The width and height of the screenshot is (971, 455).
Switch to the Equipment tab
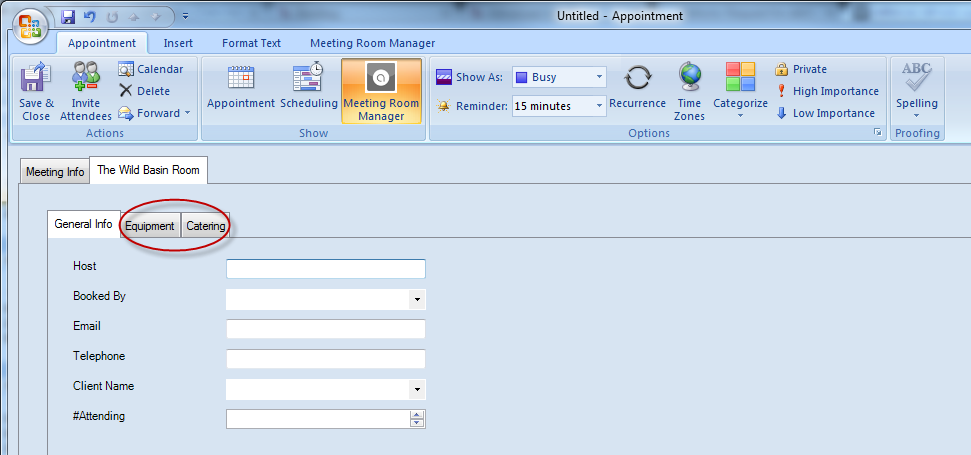150,226
